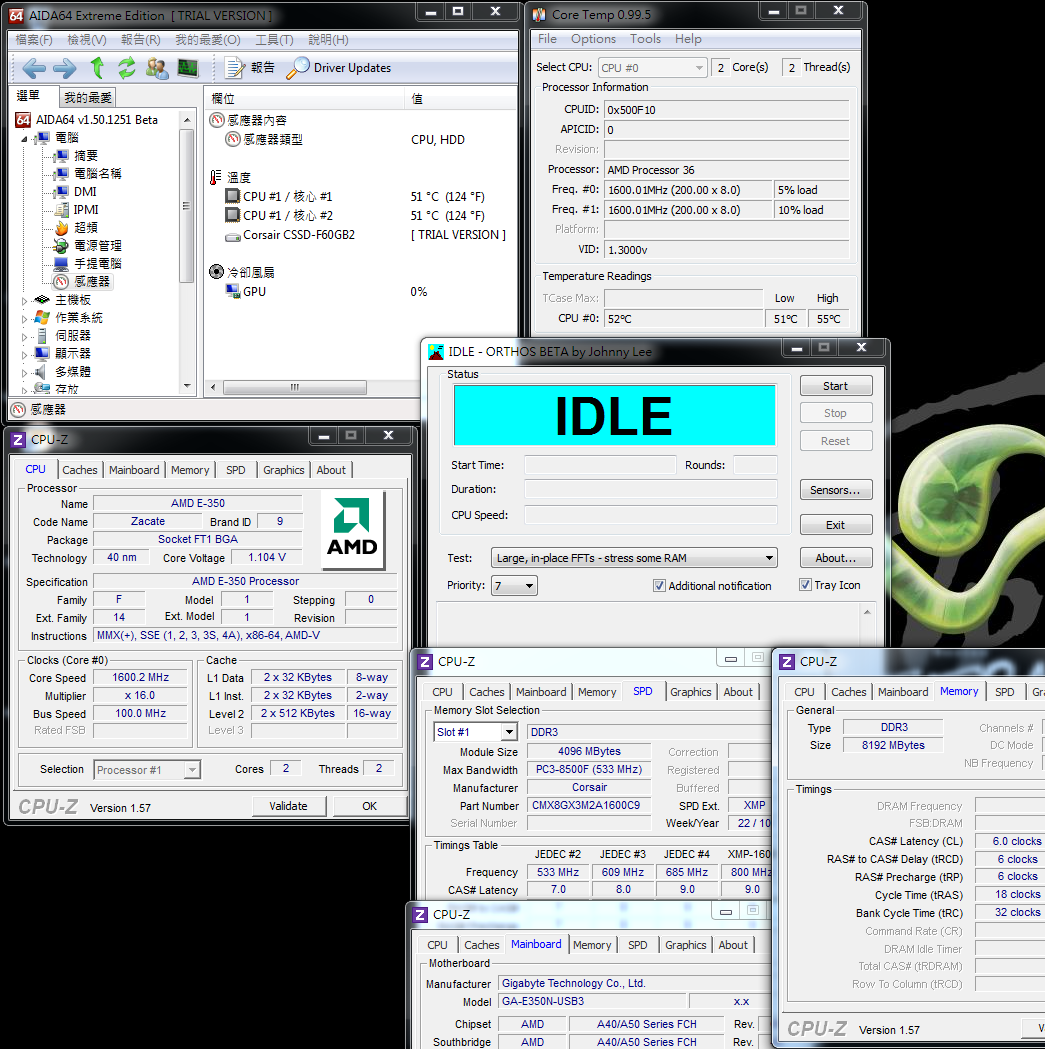Toggle the Tray Icon checkbox in ORTHOS
Screen dimensions: 1045x1049
pos(805,585)
